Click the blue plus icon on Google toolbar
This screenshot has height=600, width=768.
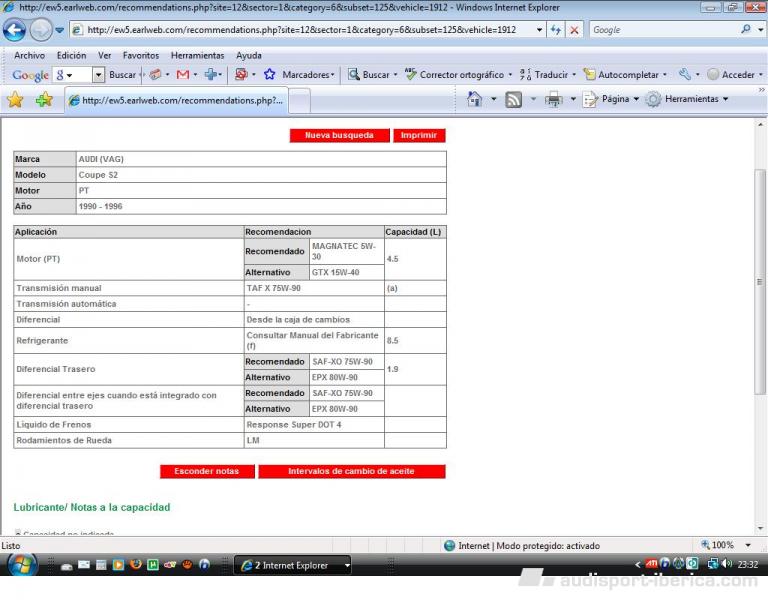(x=211, y=74)
